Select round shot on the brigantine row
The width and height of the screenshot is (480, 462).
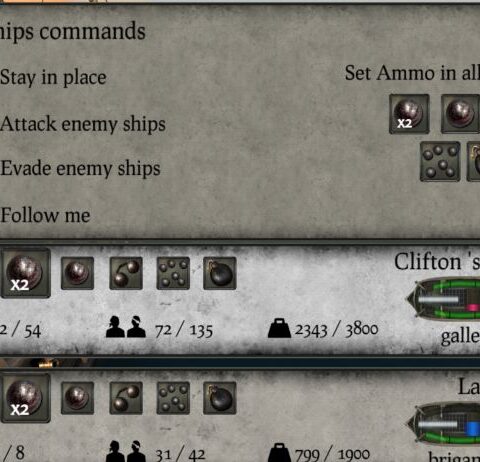tap(77, 398)
